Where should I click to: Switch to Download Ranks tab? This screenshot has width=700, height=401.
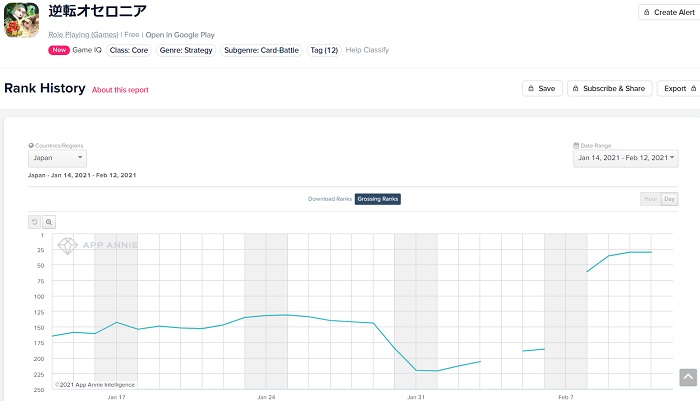click(x=330, y=199)
